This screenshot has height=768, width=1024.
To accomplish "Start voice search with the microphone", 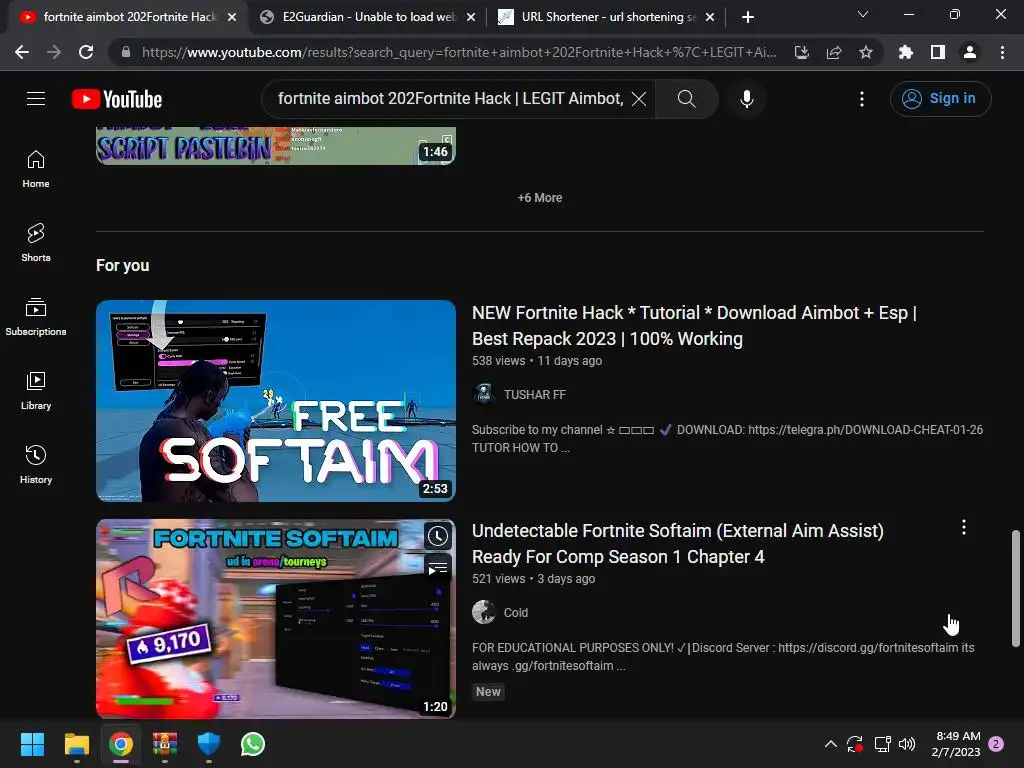I will point(746,99).
